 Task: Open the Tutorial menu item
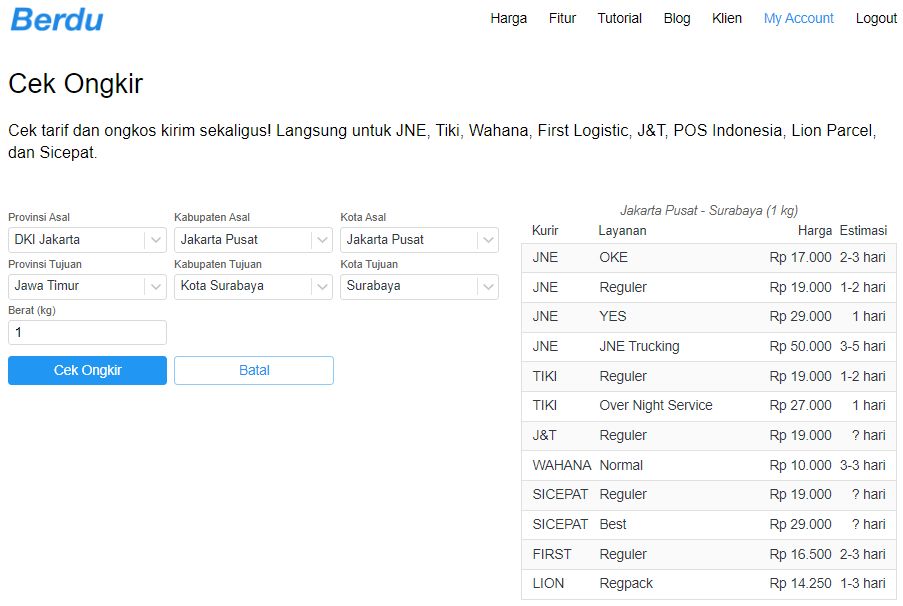(x=619, y=18)
